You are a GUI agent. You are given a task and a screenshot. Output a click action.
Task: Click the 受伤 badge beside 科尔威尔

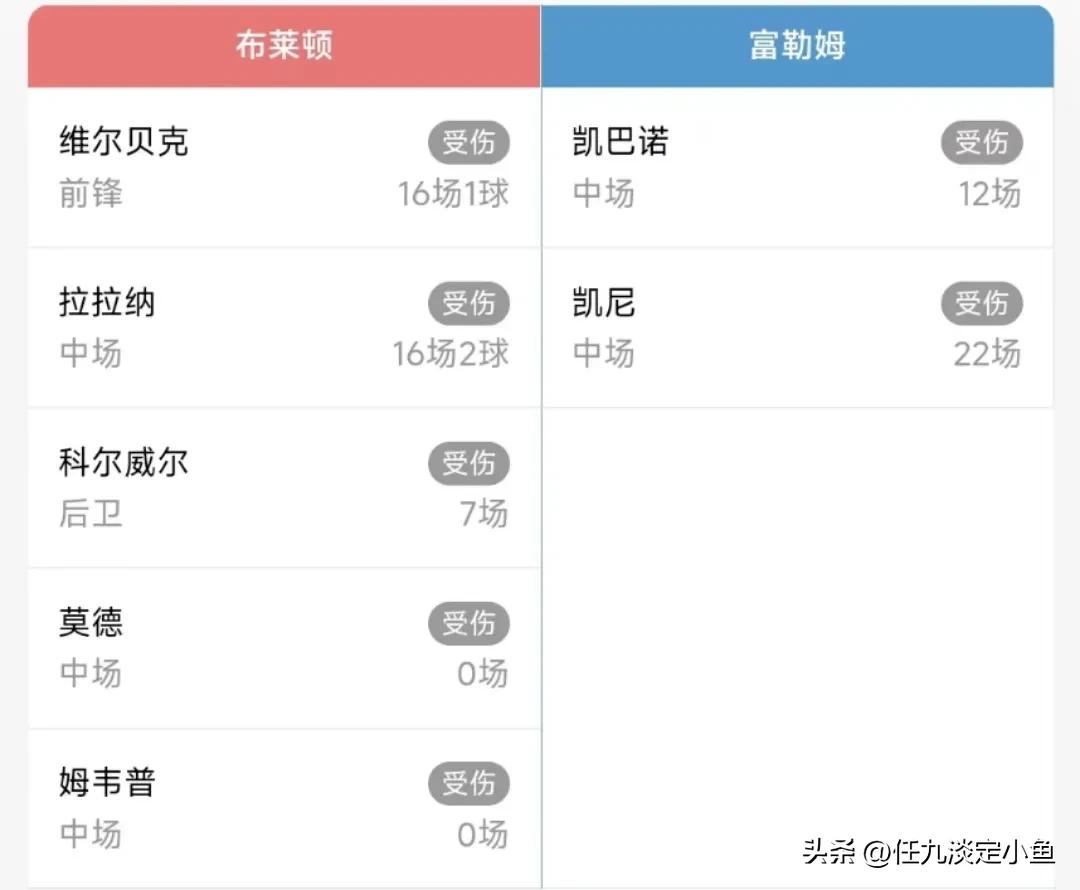coord(469,463)
